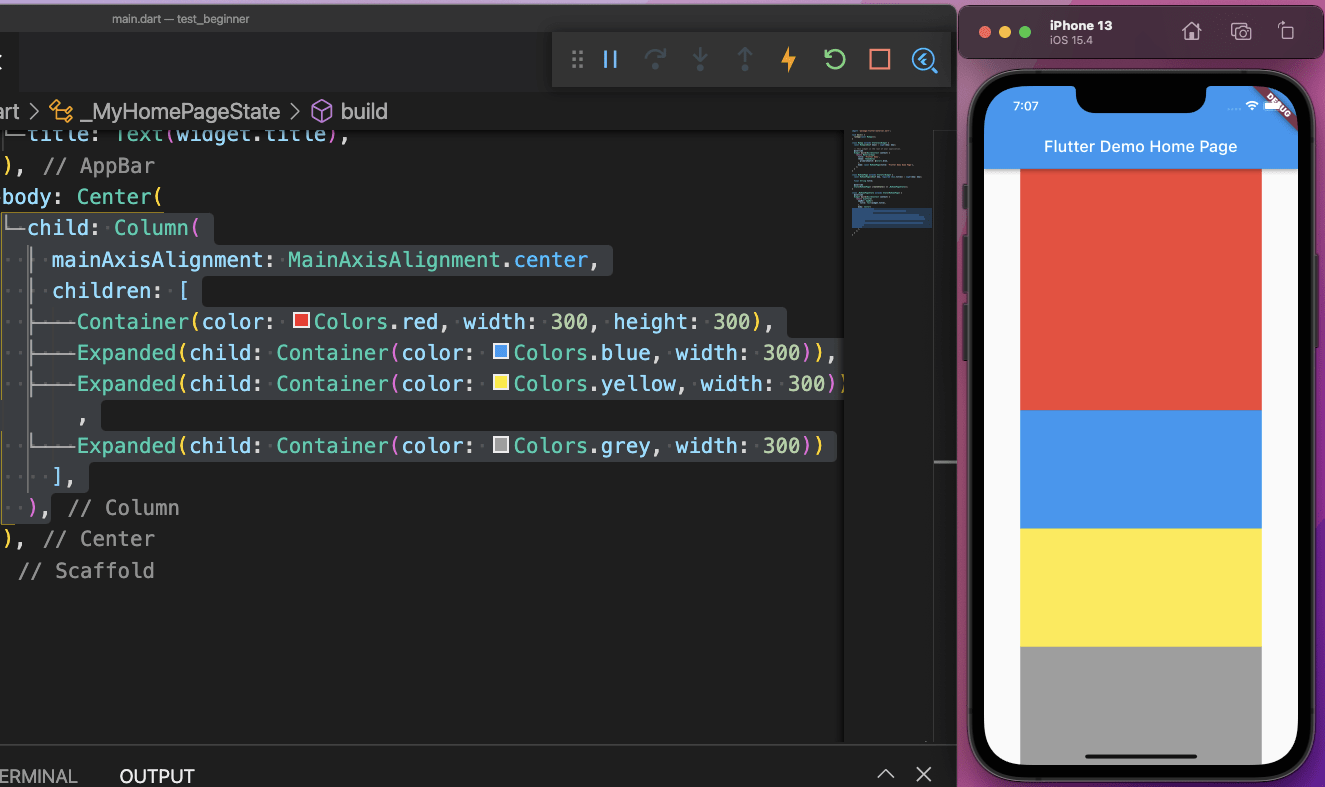Click the red color swatch in code
Viewport: 1325px width, 787px height.
pyautogui.click(x=301, y=321)
